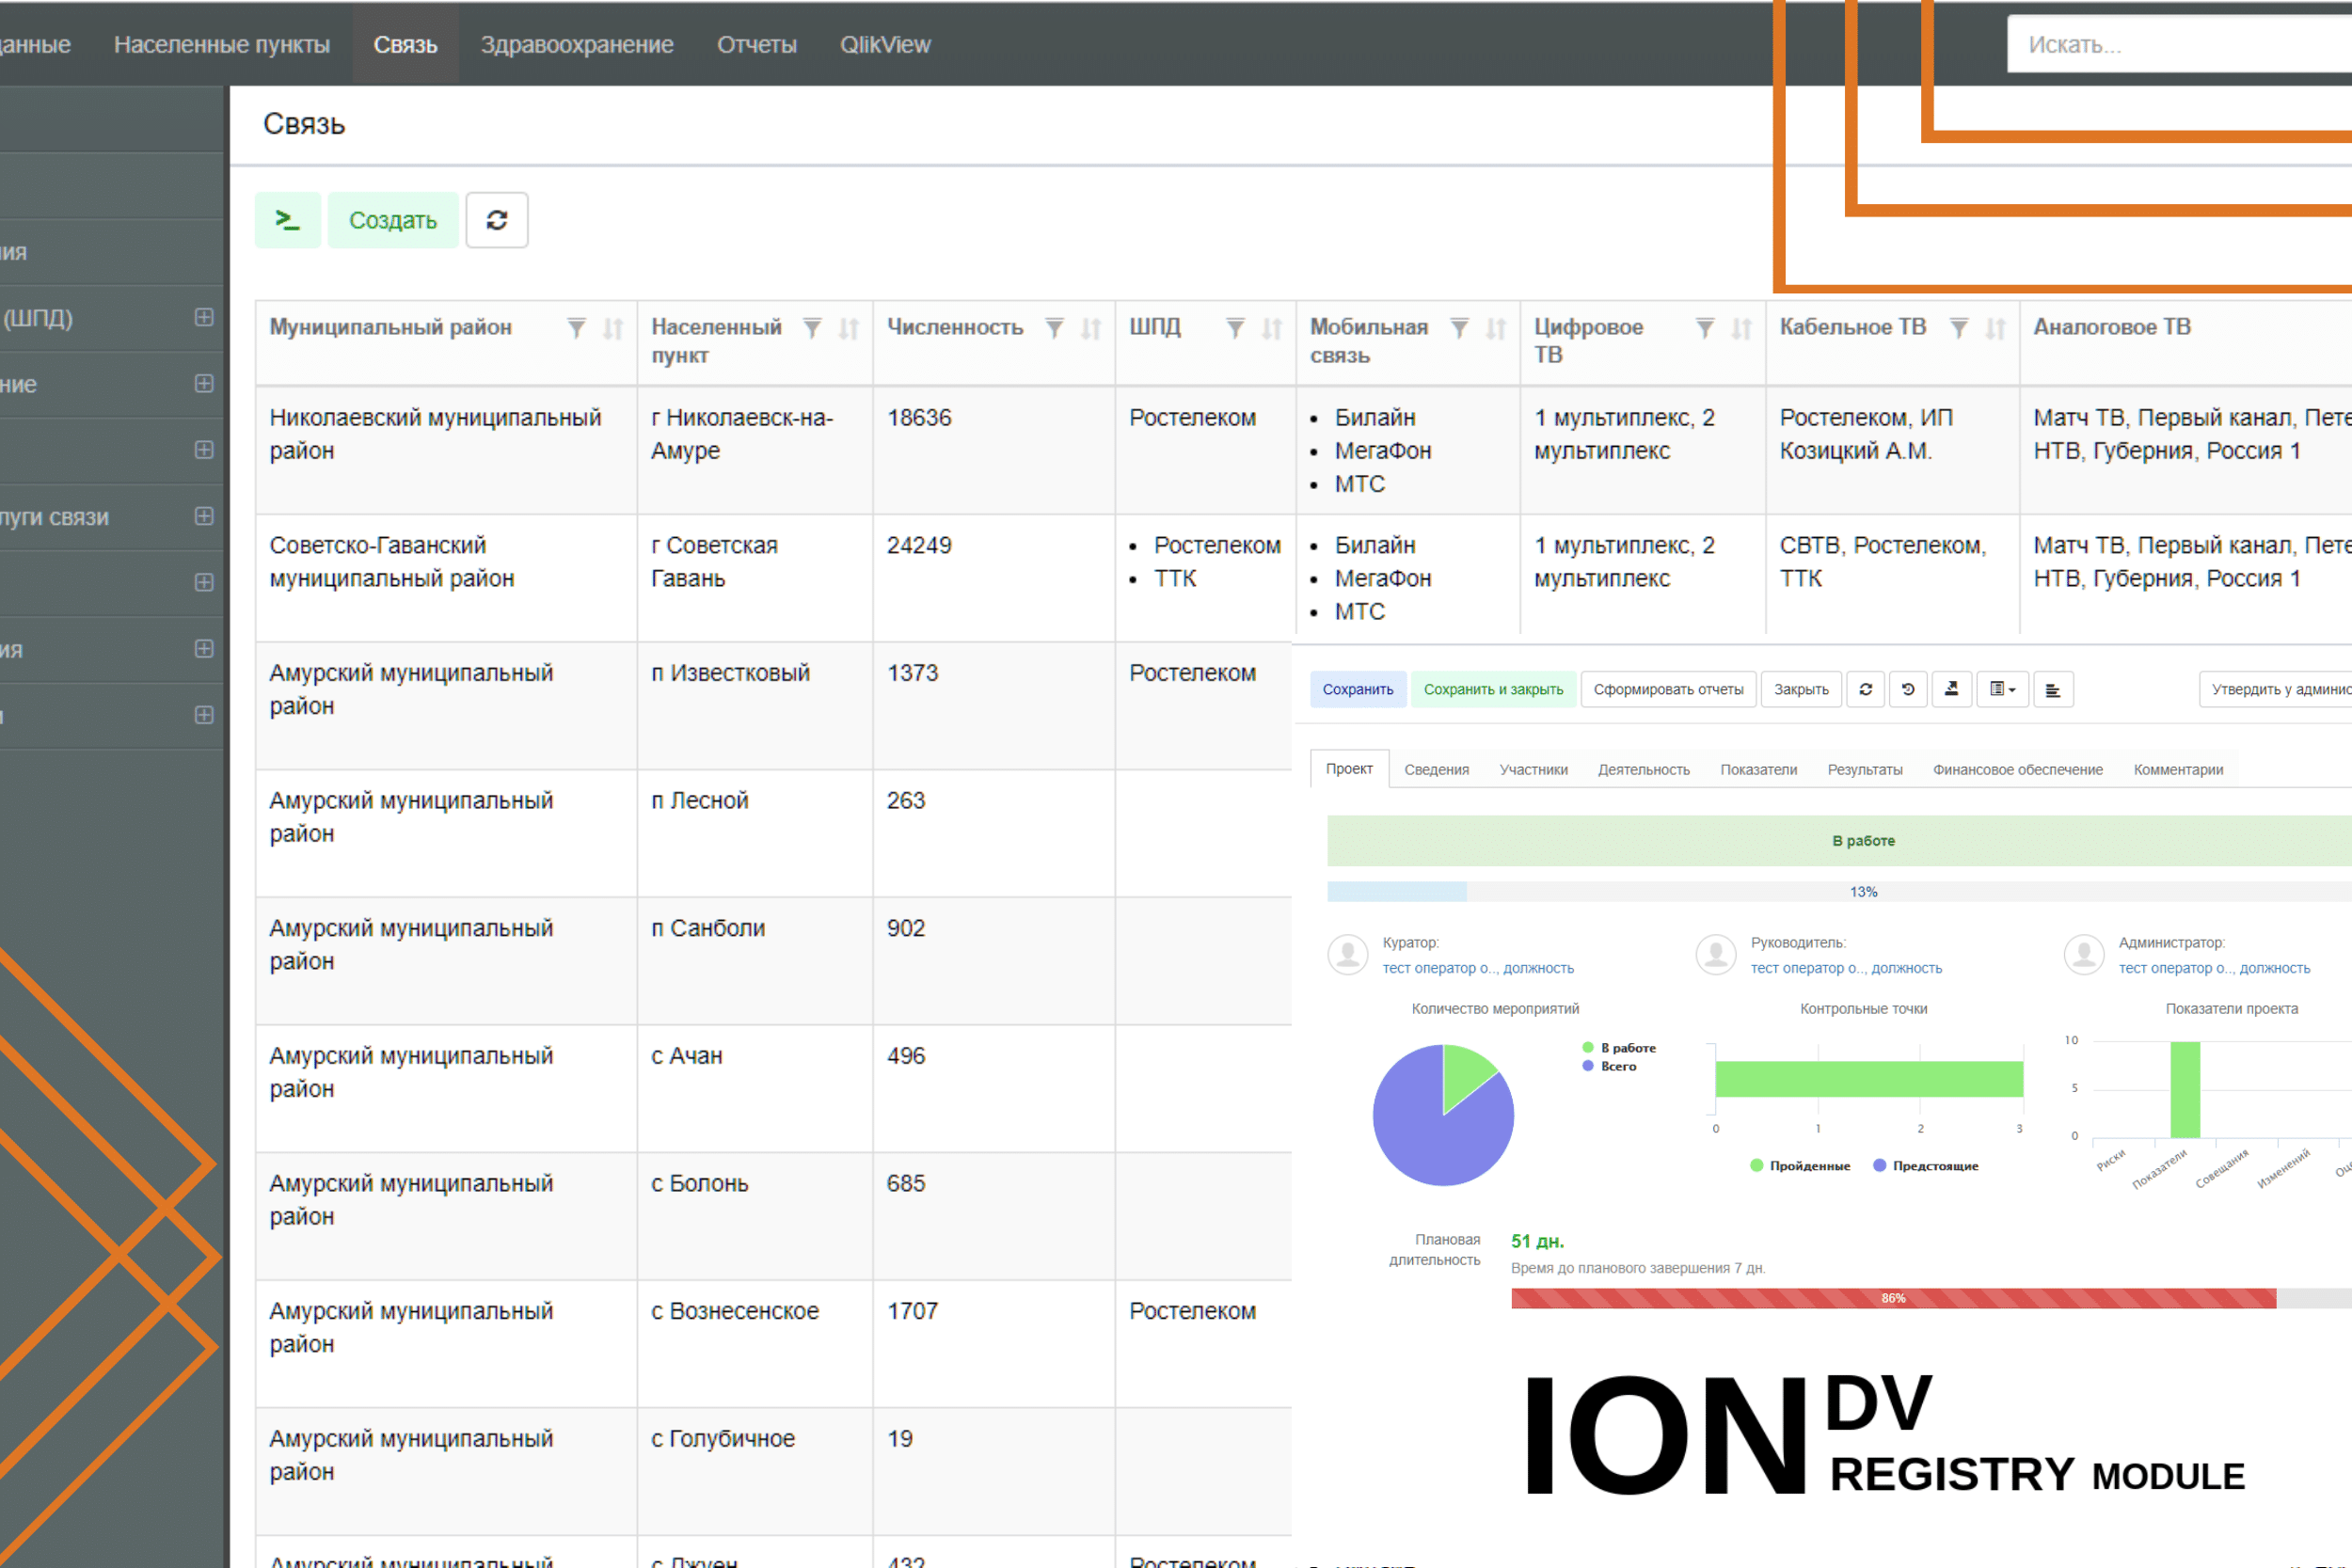Image resolution: width=2352 pixels, height=1568 pixels.
Task: Click the Руководитель avatar icon
Action: point(1716,954)
